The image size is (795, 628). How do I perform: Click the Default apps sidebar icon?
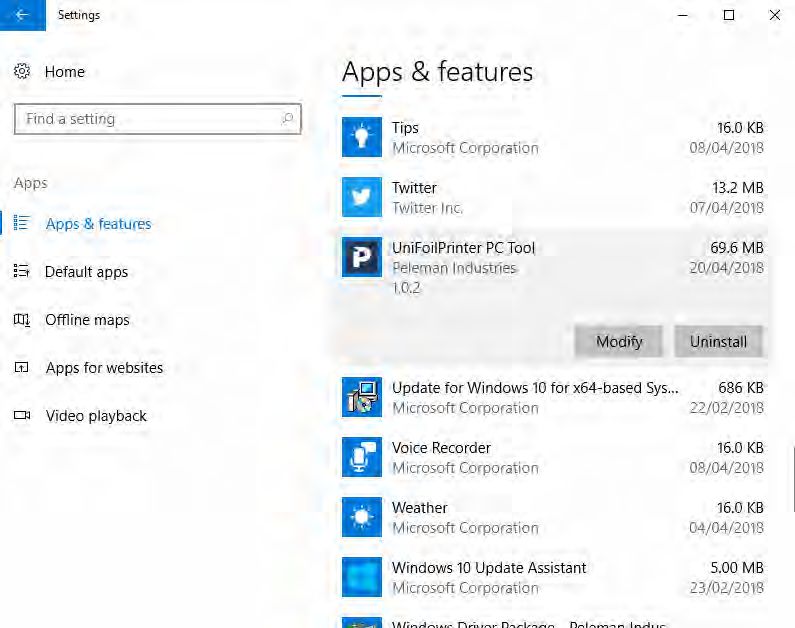click(21, 271)
